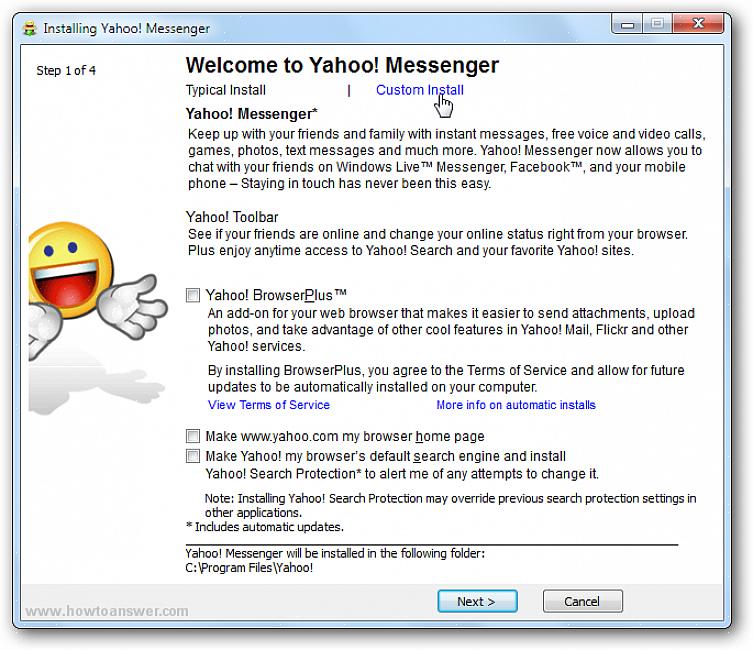This screenshot has width=753, height=650.
Task: Click the 'Welcome to Yahoo! Messenger' heading
Action: 342,65
